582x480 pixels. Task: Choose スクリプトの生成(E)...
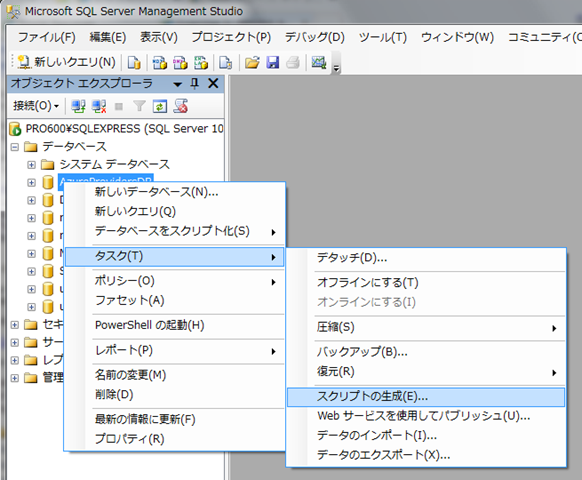click(x=426, y=397)
